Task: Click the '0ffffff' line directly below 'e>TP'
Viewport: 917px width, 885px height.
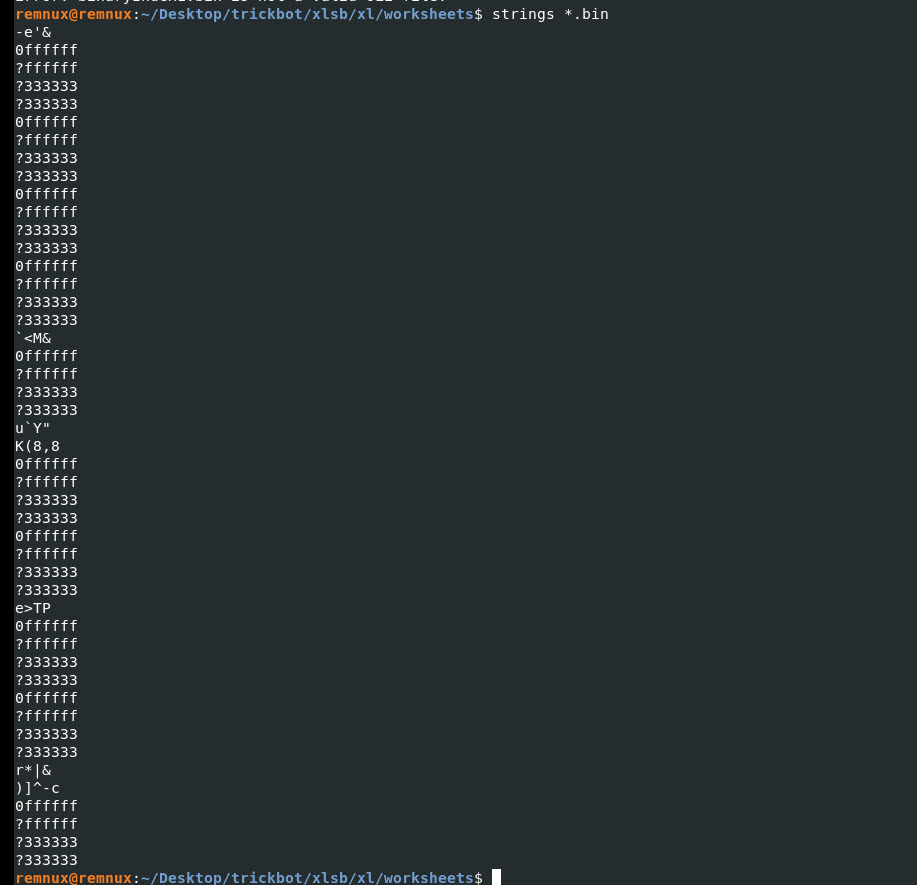Action: pos(46,626)
